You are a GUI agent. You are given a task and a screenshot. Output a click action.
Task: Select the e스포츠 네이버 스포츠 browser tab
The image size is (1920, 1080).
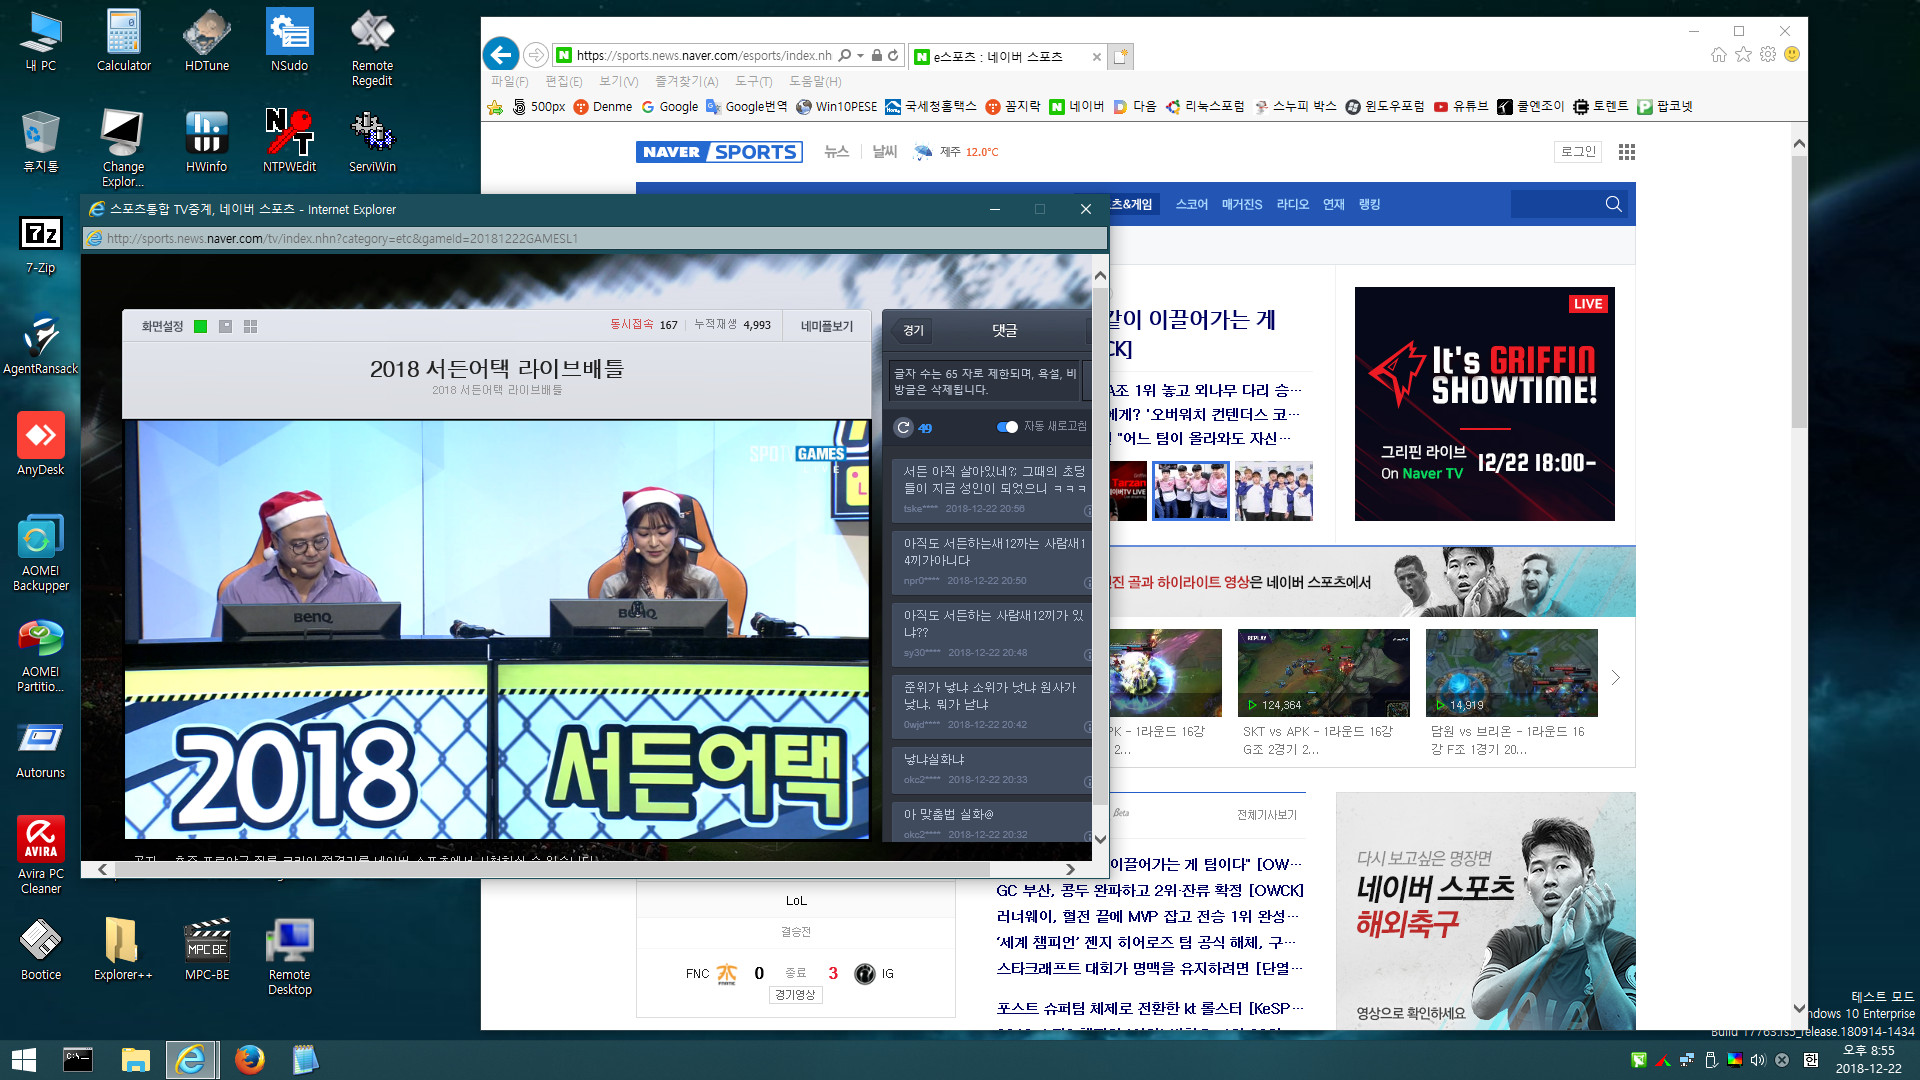pos(1005,56)
